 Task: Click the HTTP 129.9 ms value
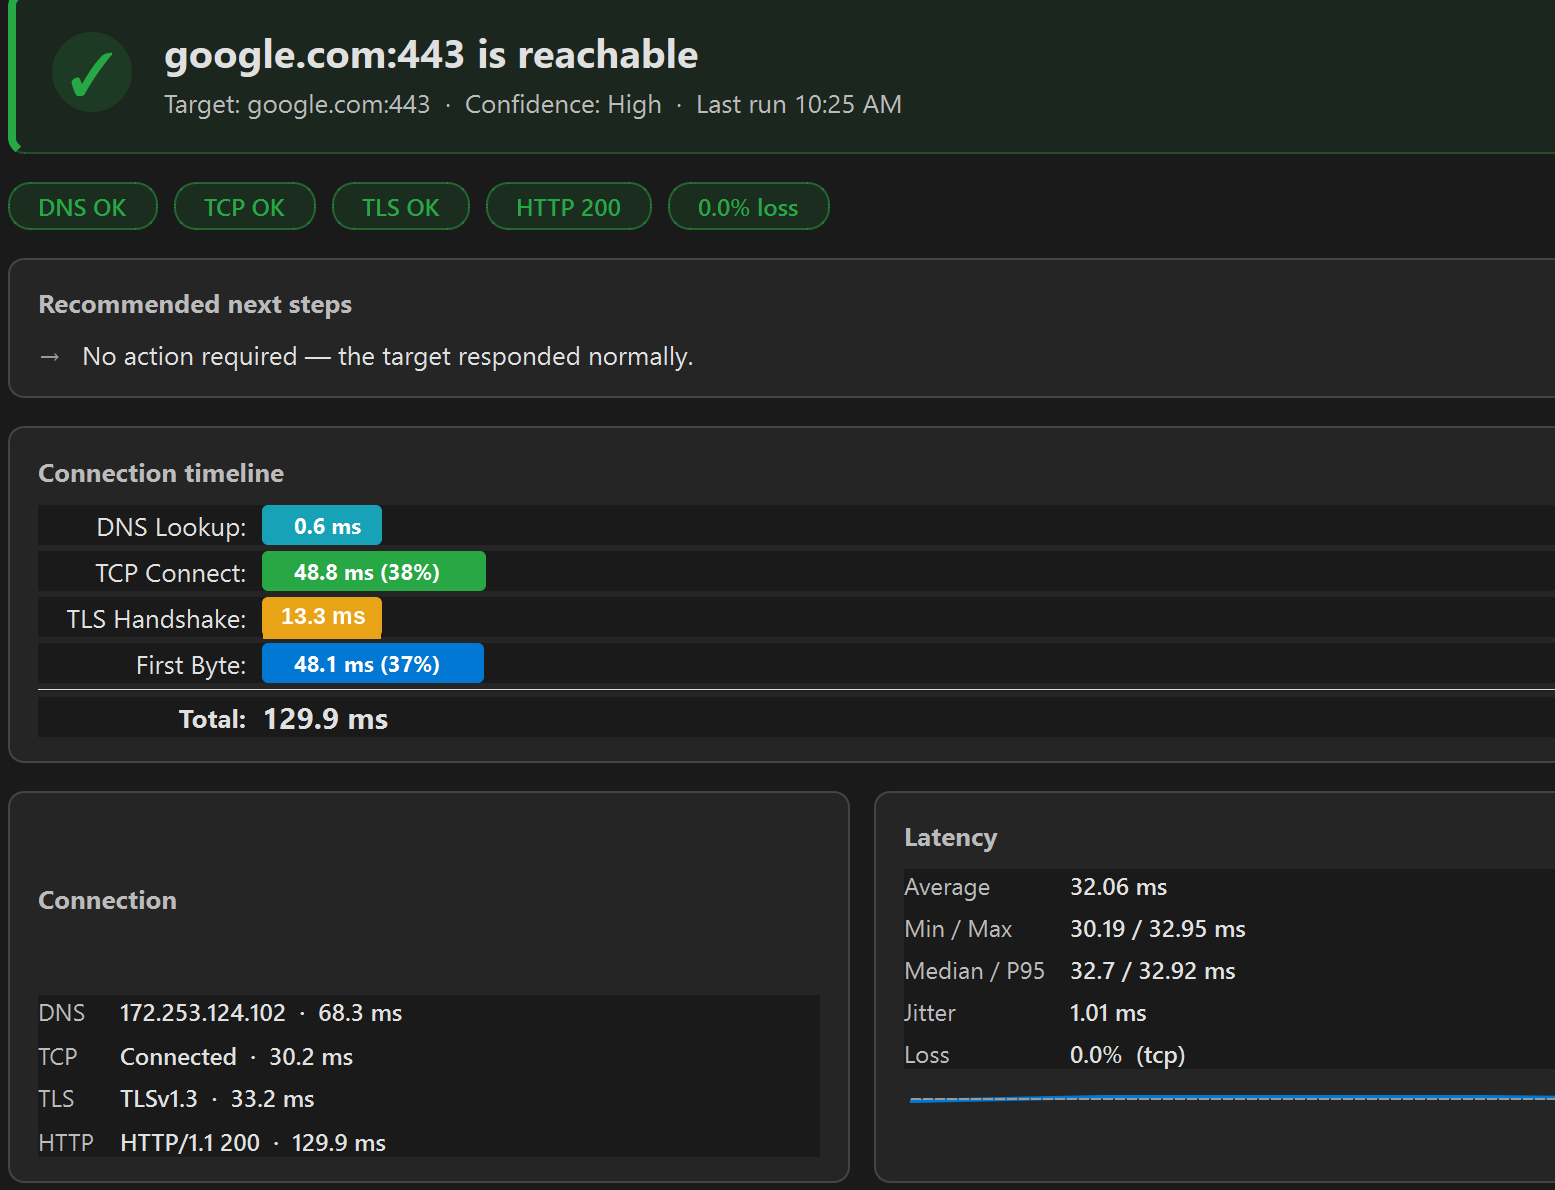point(339,1143)
